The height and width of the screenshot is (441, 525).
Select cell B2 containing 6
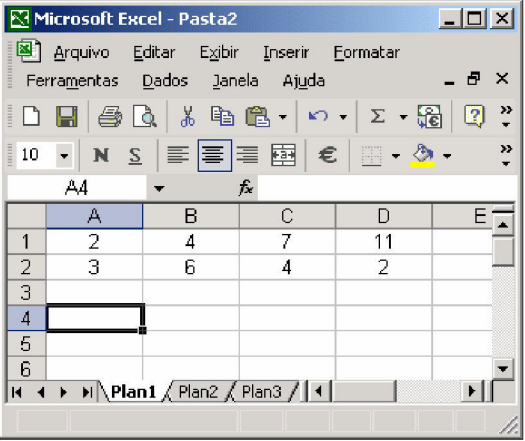191,267
